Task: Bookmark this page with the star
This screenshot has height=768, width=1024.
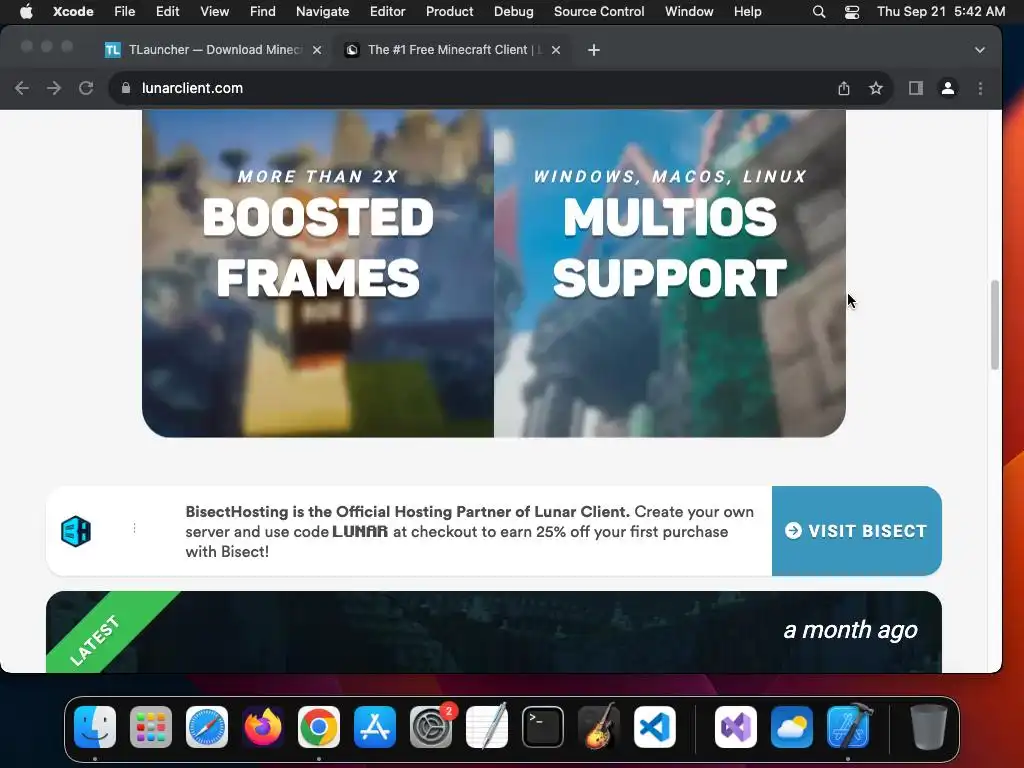Action: (876, 88)
